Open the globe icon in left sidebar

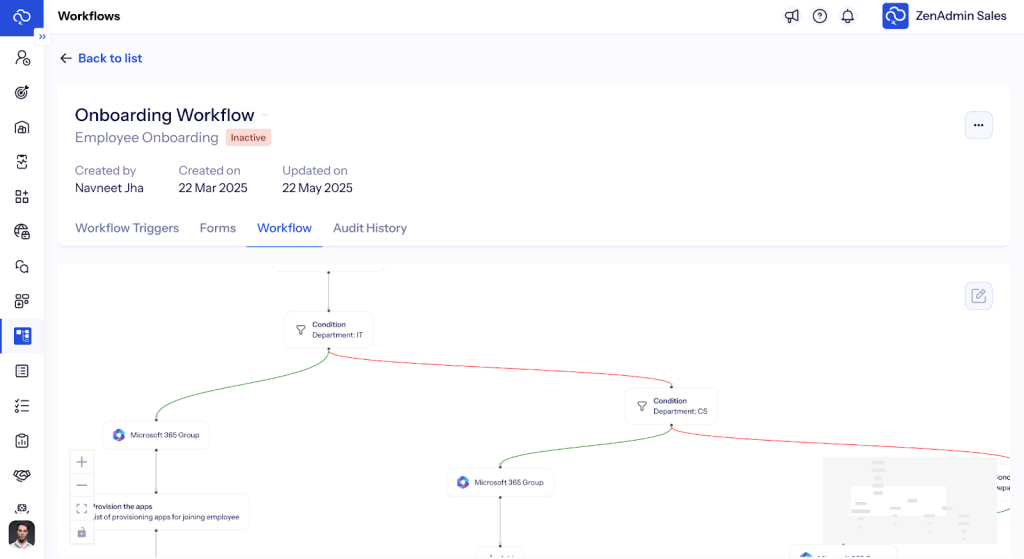(22, 232)
